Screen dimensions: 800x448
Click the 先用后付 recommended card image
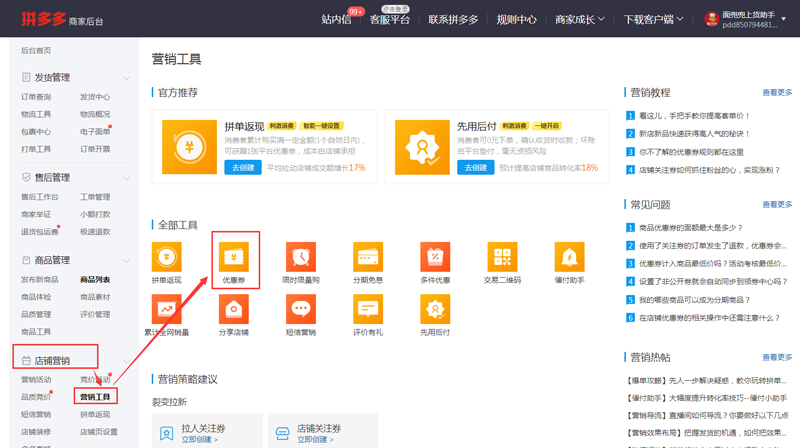(422, 147)
